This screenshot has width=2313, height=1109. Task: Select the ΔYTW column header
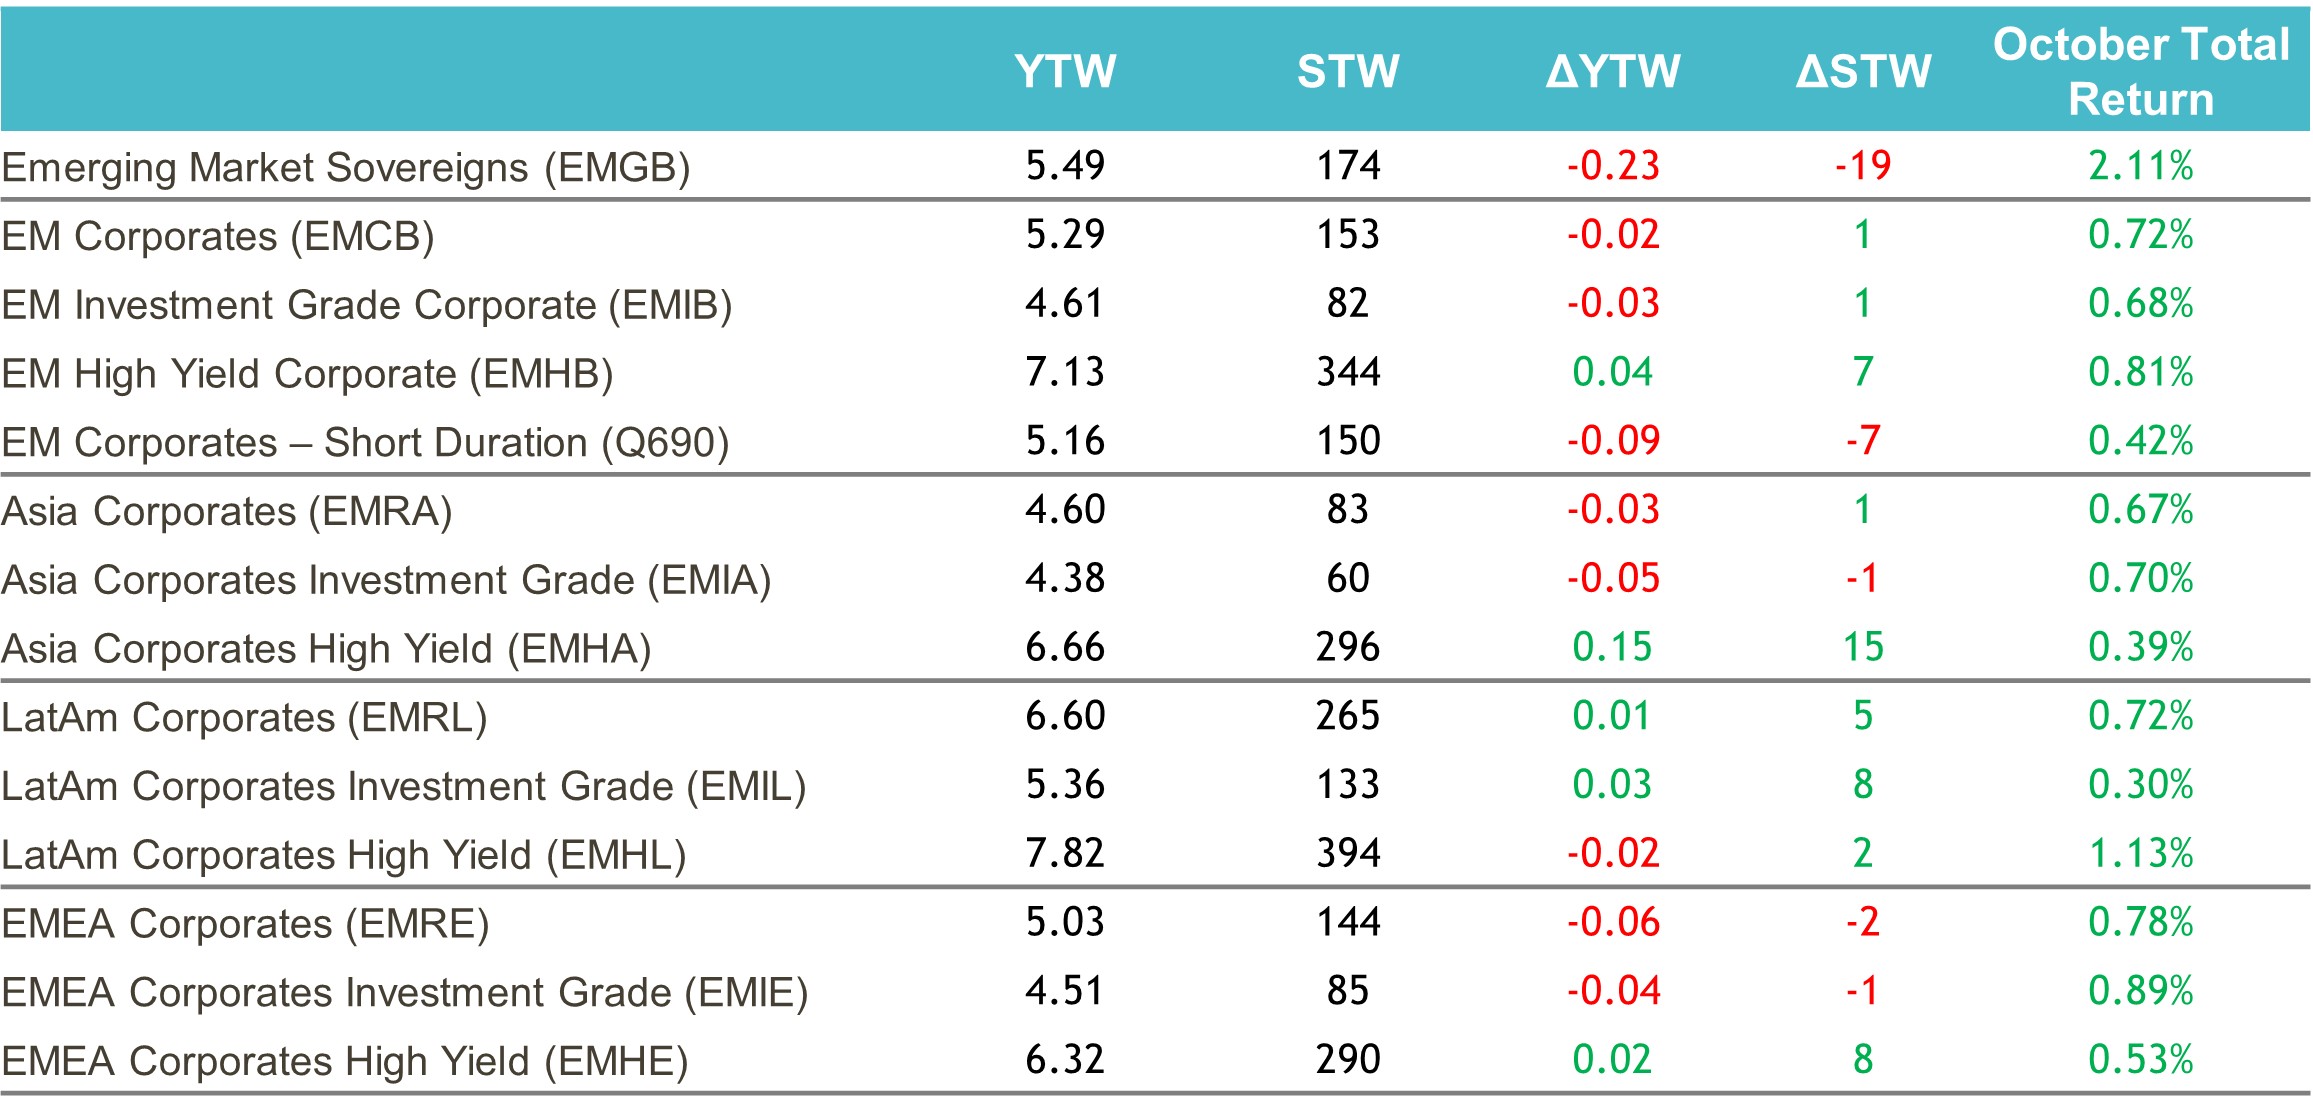click(x=1612, y=71)
